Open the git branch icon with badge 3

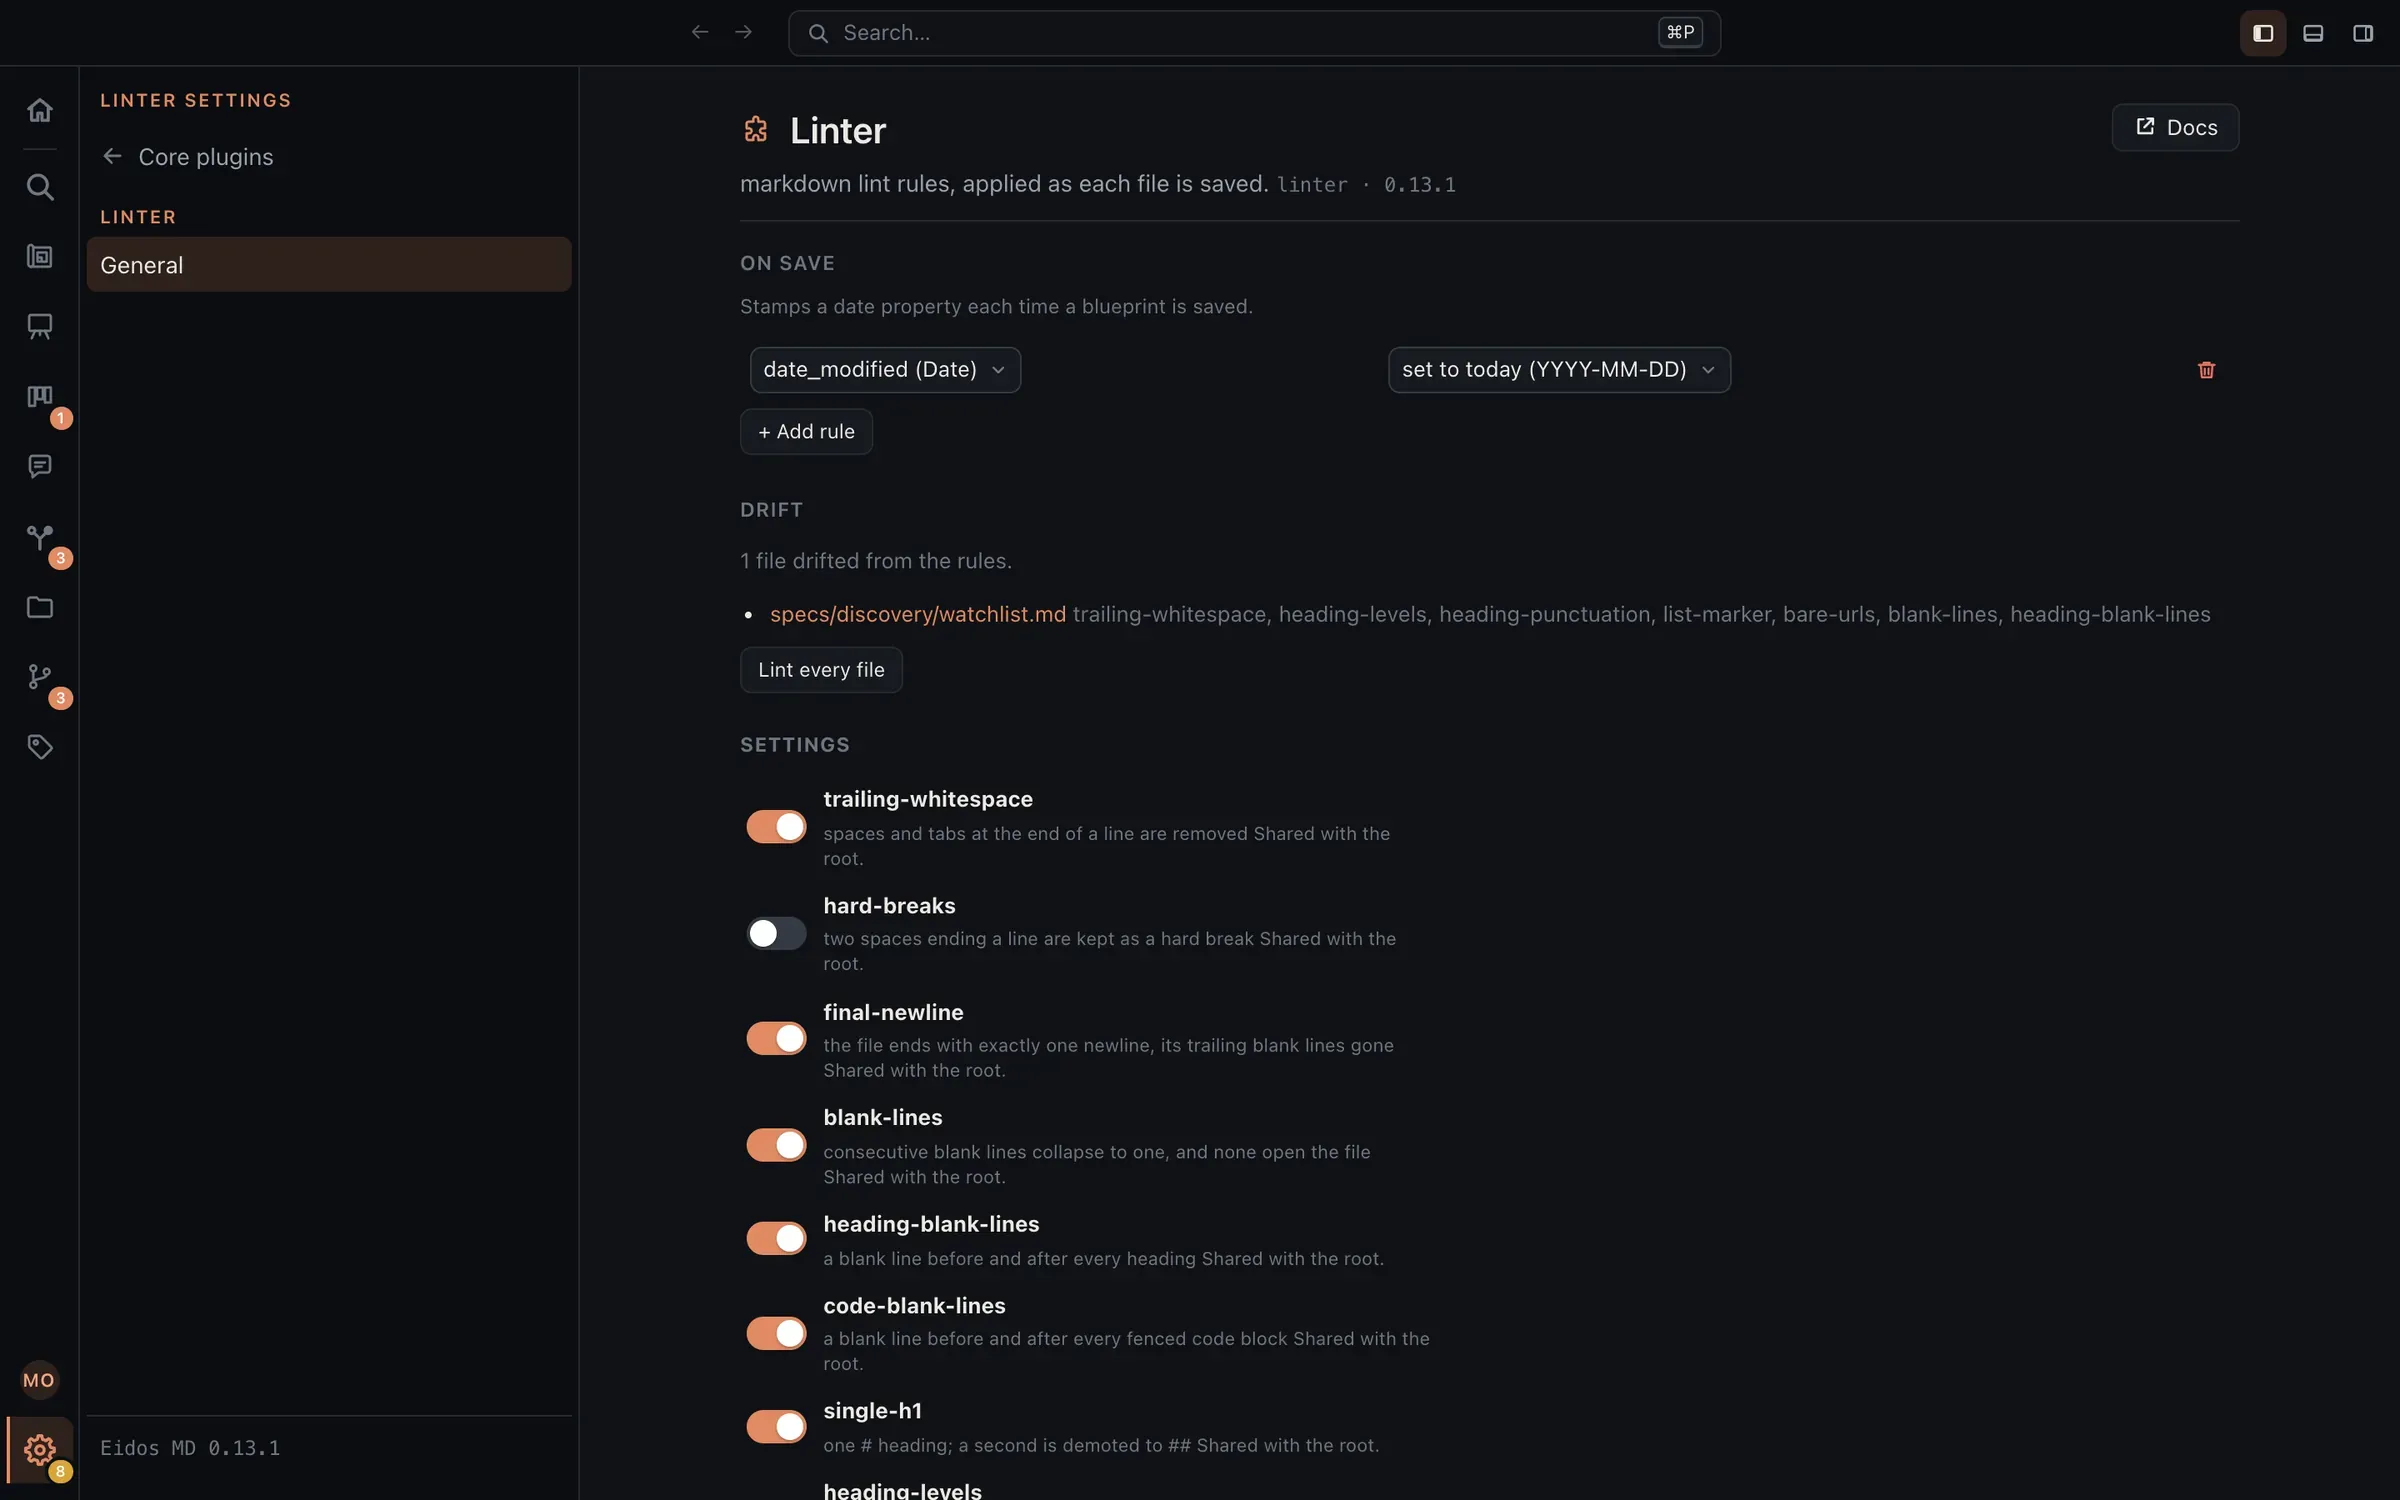[x=39, y=677]
